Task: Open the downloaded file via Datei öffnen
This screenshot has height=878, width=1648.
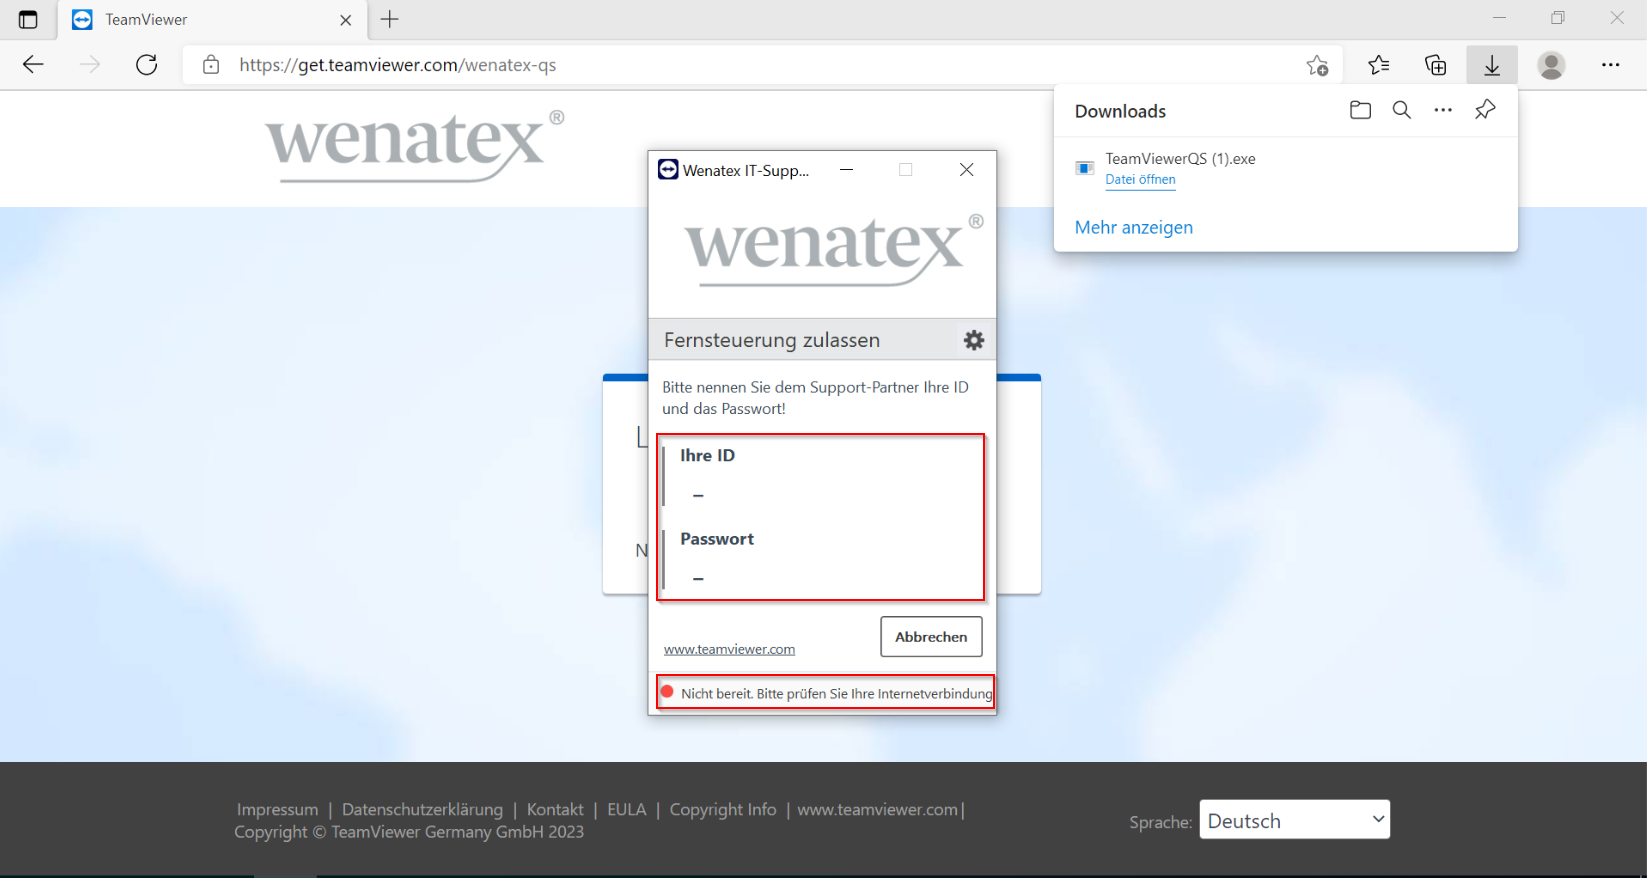Action: [1140, 180]
